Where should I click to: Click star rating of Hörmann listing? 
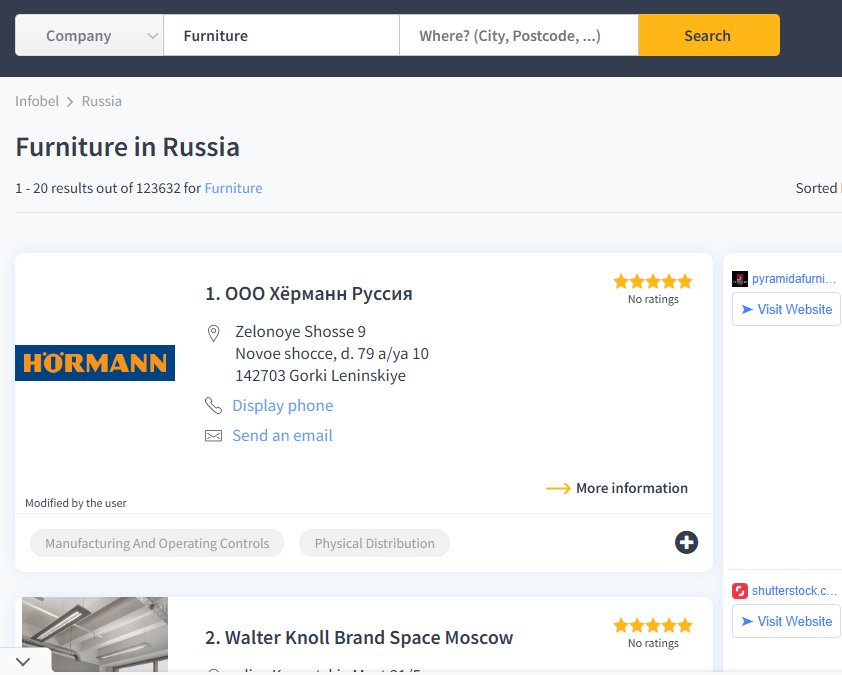coord(653,281)
